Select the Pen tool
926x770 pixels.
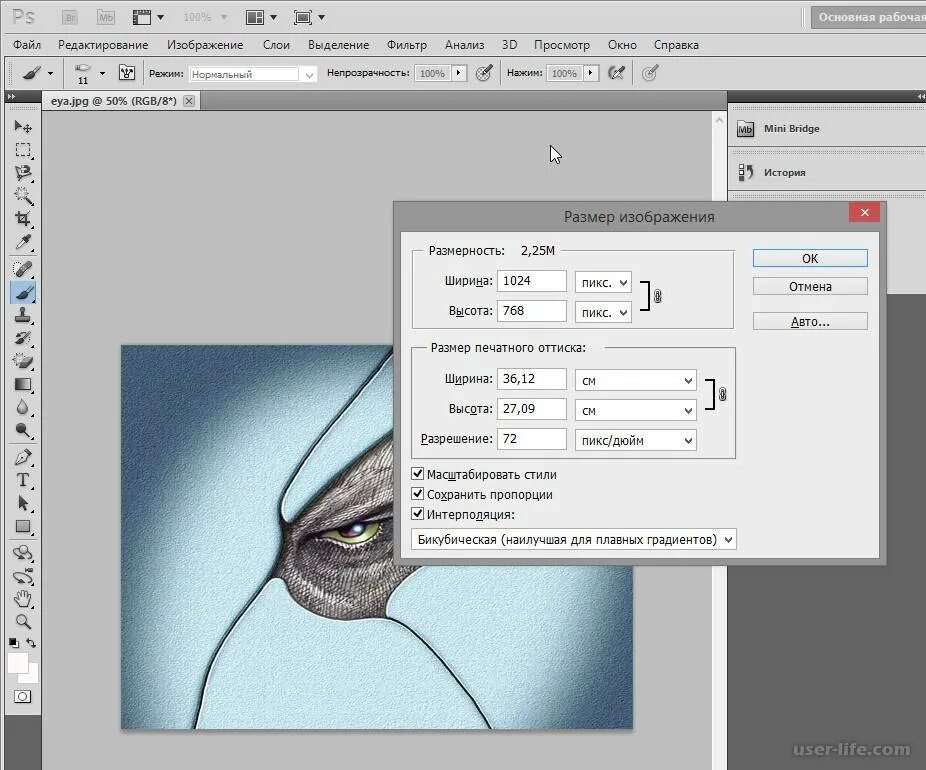(x=23, y=458)
